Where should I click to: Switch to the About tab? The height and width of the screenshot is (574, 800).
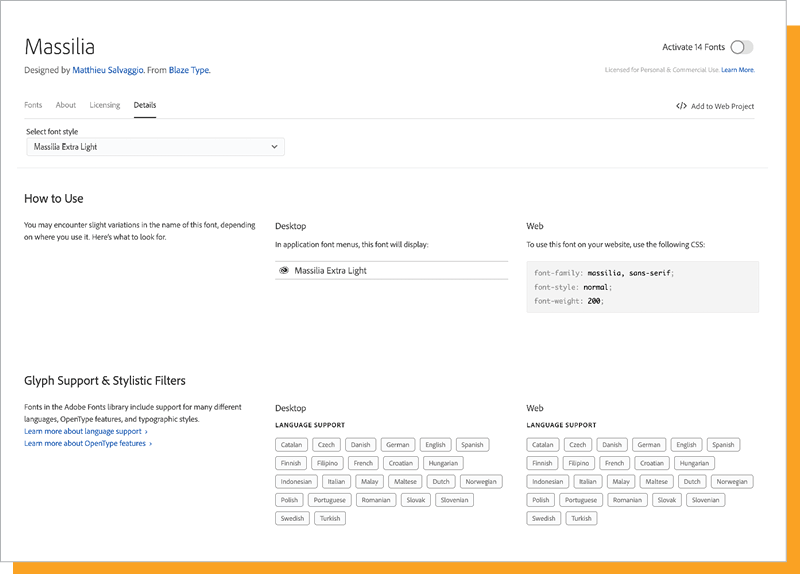coord(66,105)
